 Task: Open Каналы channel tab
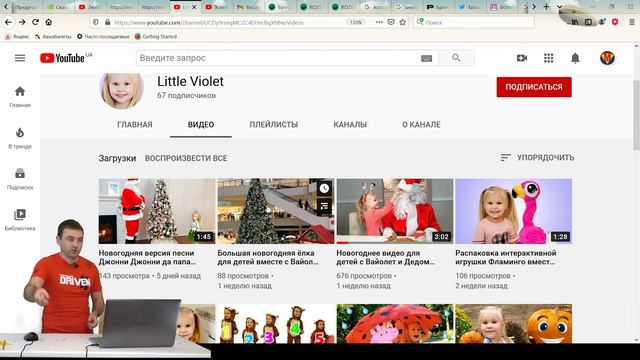tap(350, 124)
